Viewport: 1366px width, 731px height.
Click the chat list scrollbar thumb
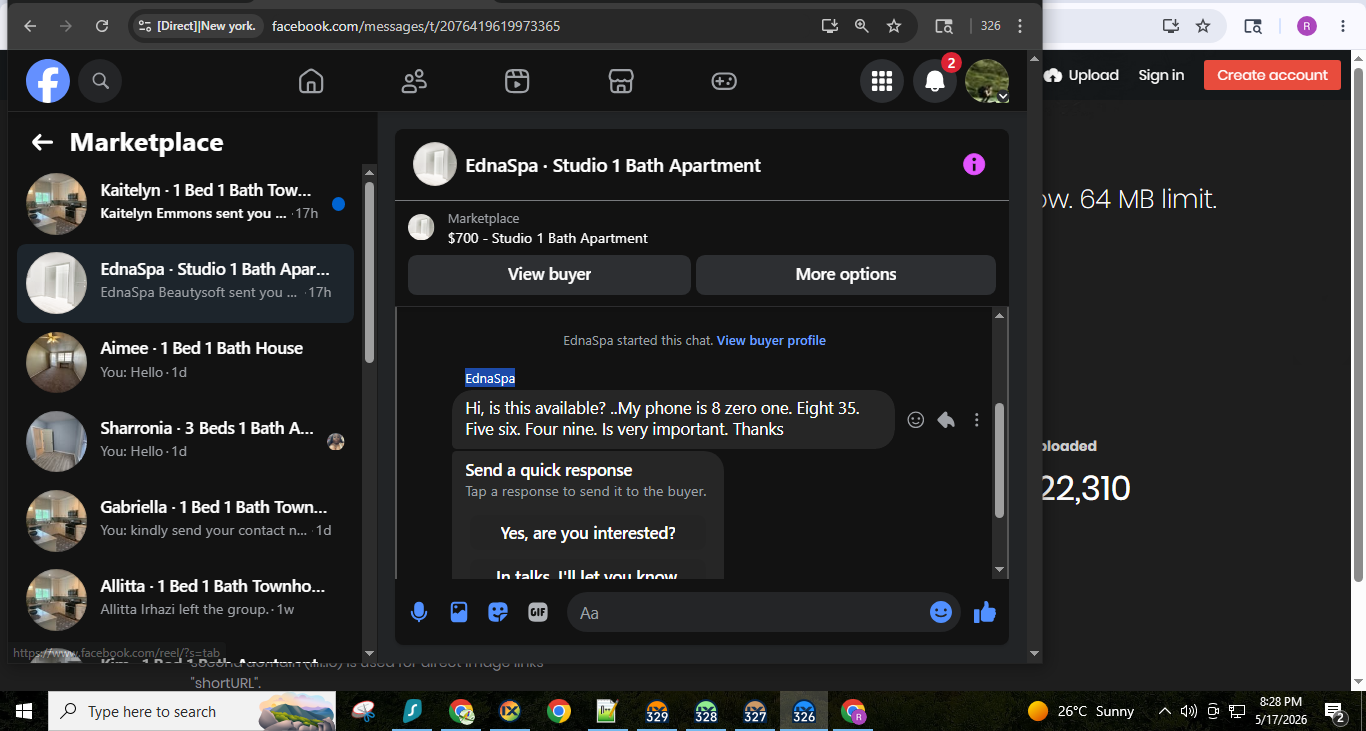[x=369, y=272]
